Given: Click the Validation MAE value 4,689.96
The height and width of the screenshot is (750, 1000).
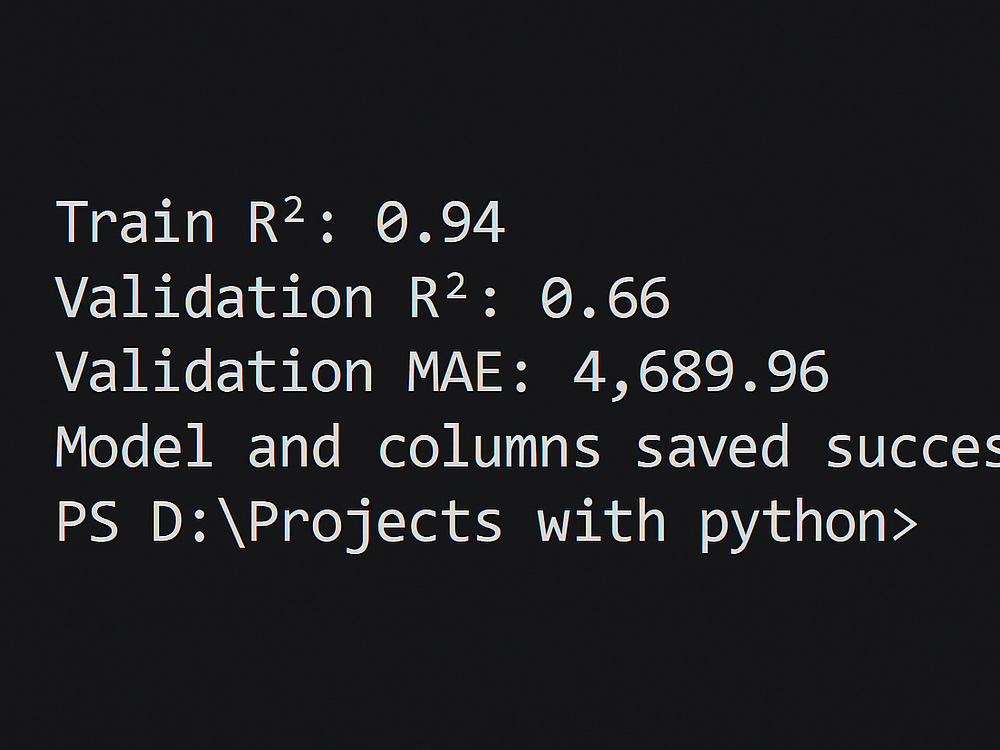Looking at the screenshot, I should click(701, 372).
